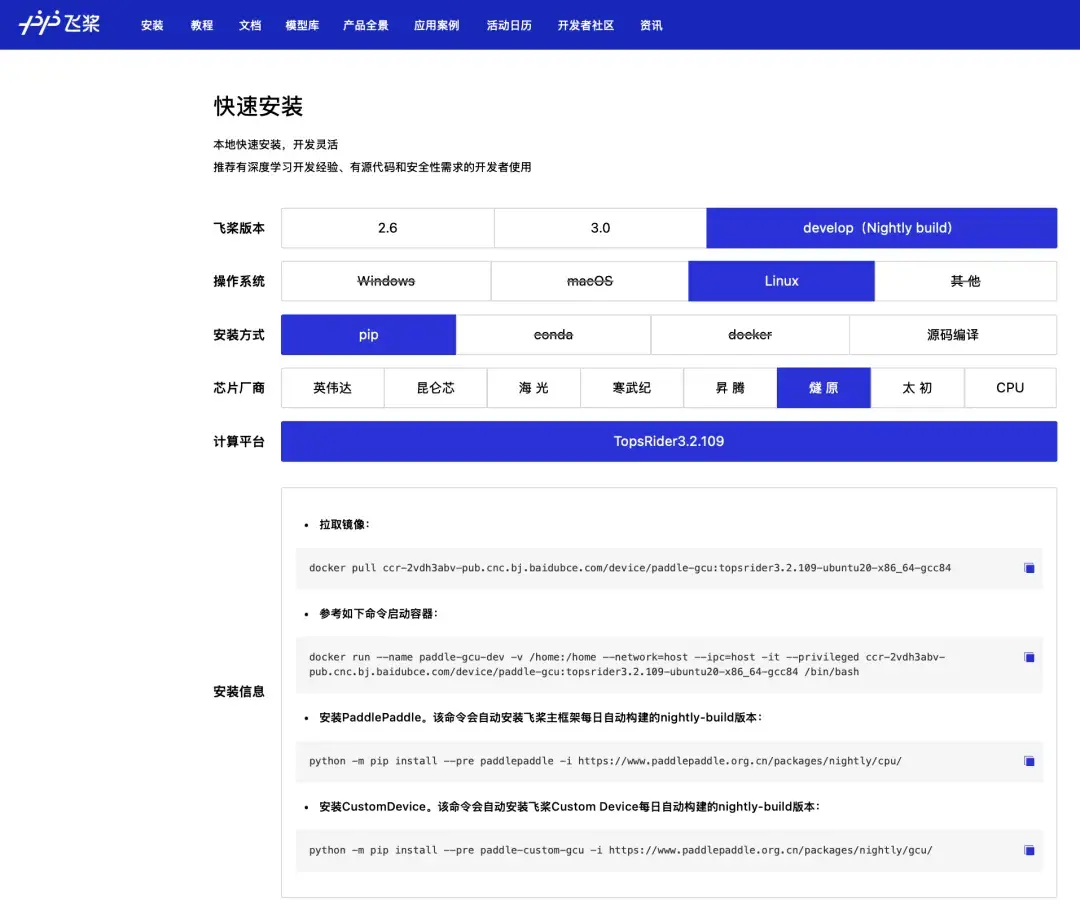Image resolution: width=1080 pixels, height=910 pixels.
Task: Click the 安装PaddlePaddle instruction line
Action: [x=541, y=718]
